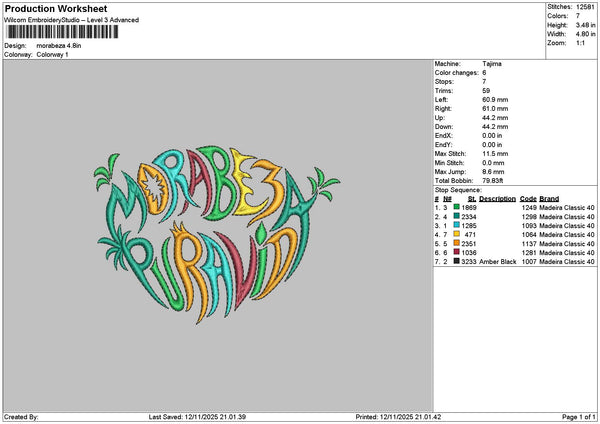Select the stitch count 2351
This screenshot has height=424, width=600.
point(469,243)
